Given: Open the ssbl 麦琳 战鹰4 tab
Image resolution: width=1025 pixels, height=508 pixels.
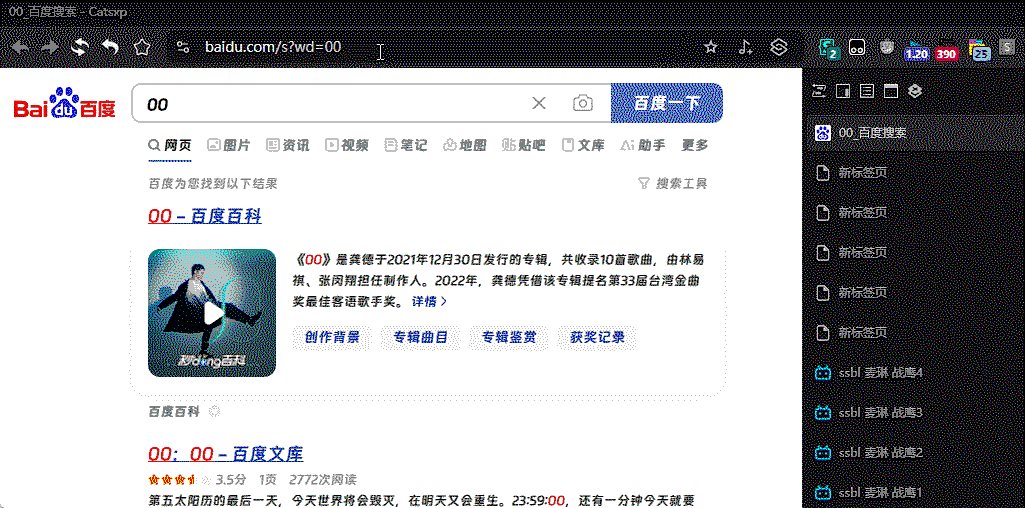Looking at the screenshot, I should coord(916,373).
